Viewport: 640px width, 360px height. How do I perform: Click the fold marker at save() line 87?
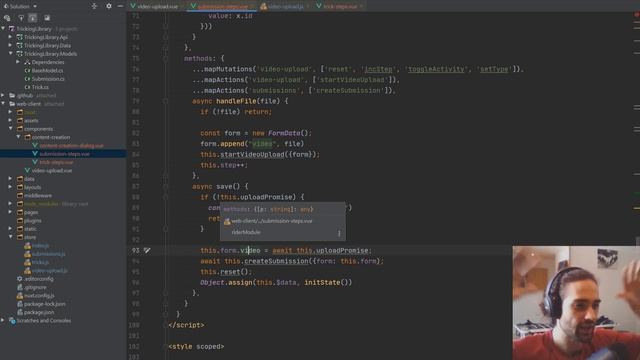(165, 186)
